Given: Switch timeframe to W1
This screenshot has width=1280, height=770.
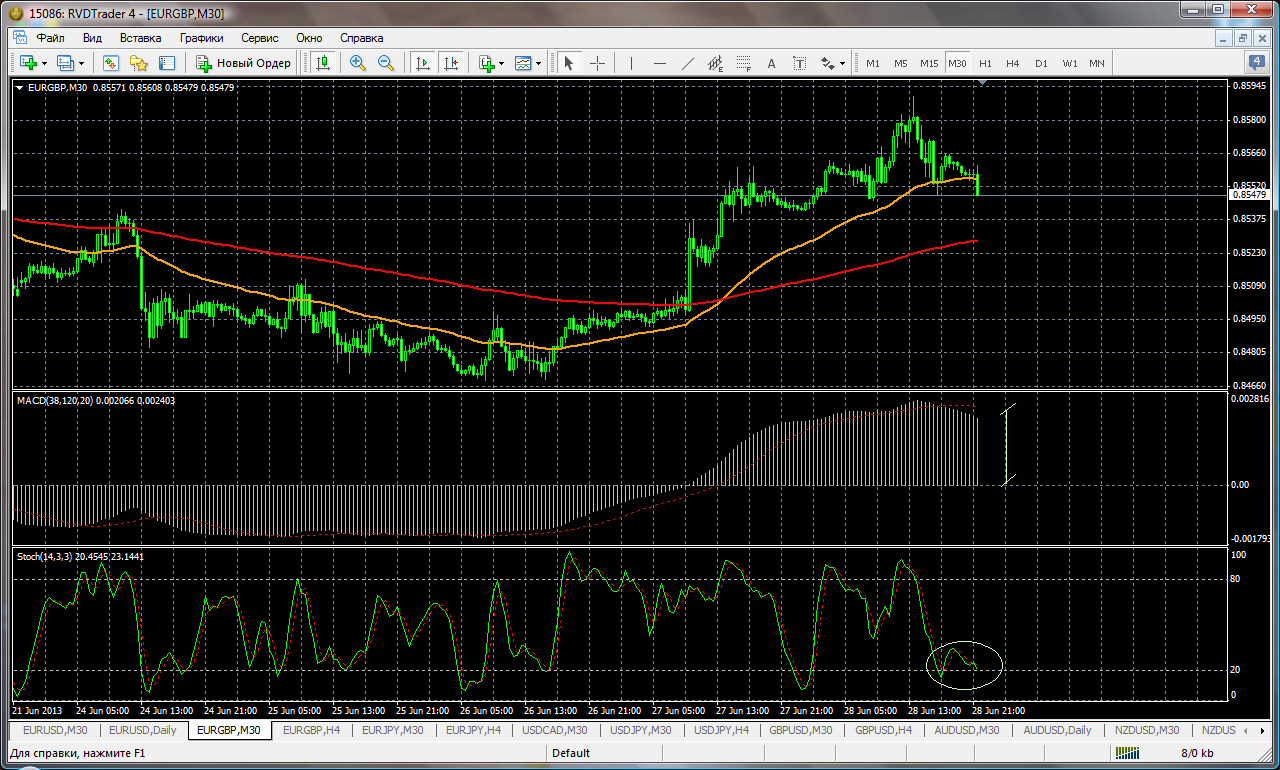Looking at the screenshot, I should click(x=1069, y=63).
